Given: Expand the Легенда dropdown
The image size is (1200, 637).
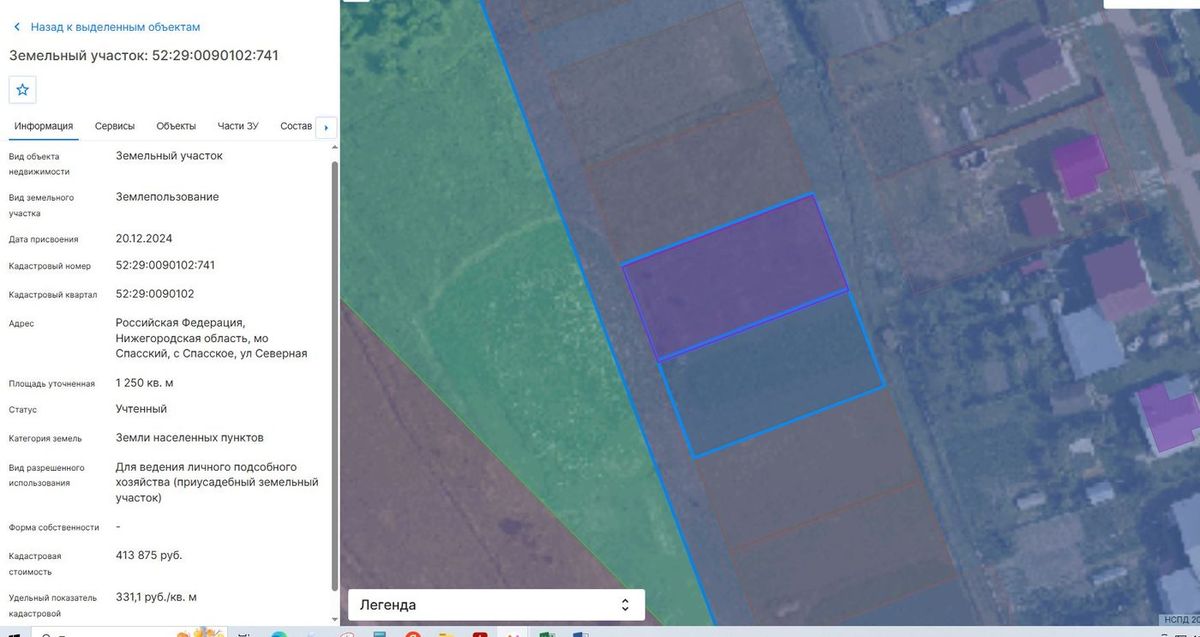Looking at the screenshot, I should click(x=496, y=605).
